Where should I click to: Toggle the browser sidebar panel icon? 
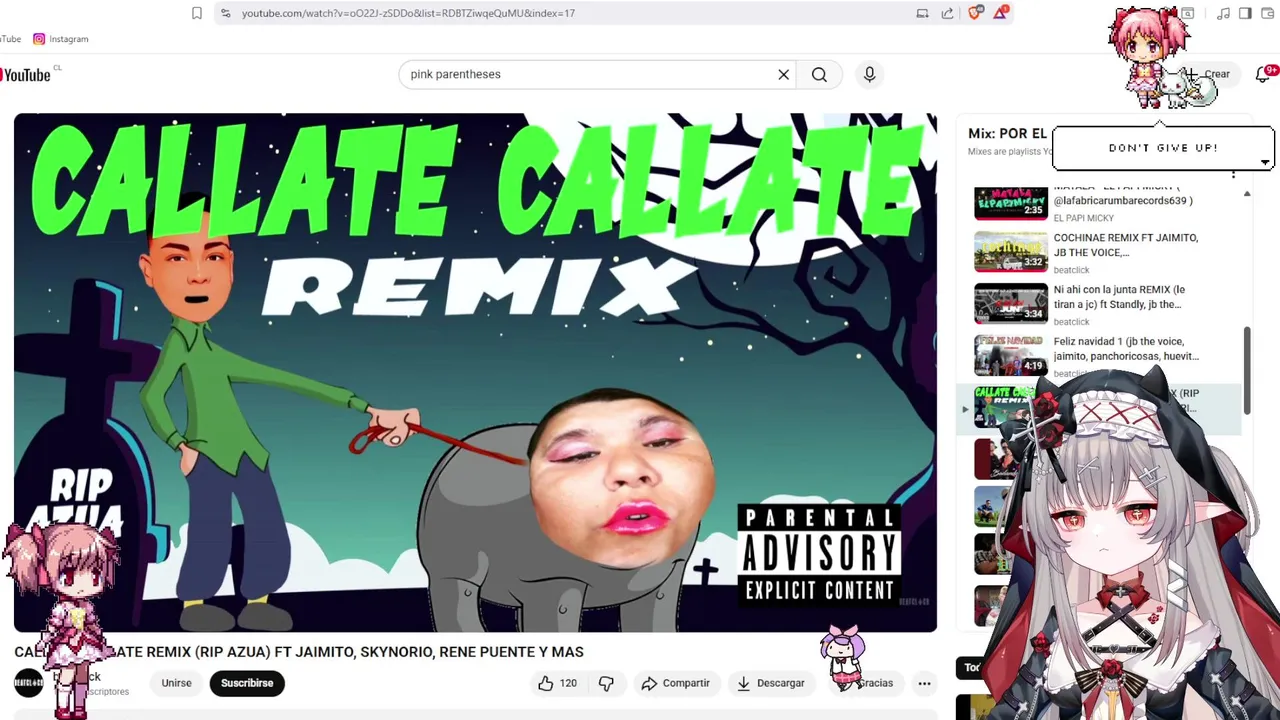pyautogui.click(x=1245, y=13)
